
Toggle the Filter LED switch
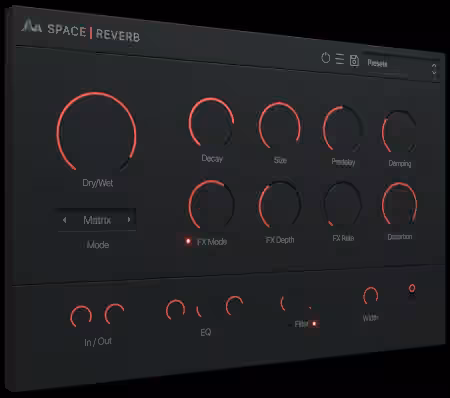point(314,323)
